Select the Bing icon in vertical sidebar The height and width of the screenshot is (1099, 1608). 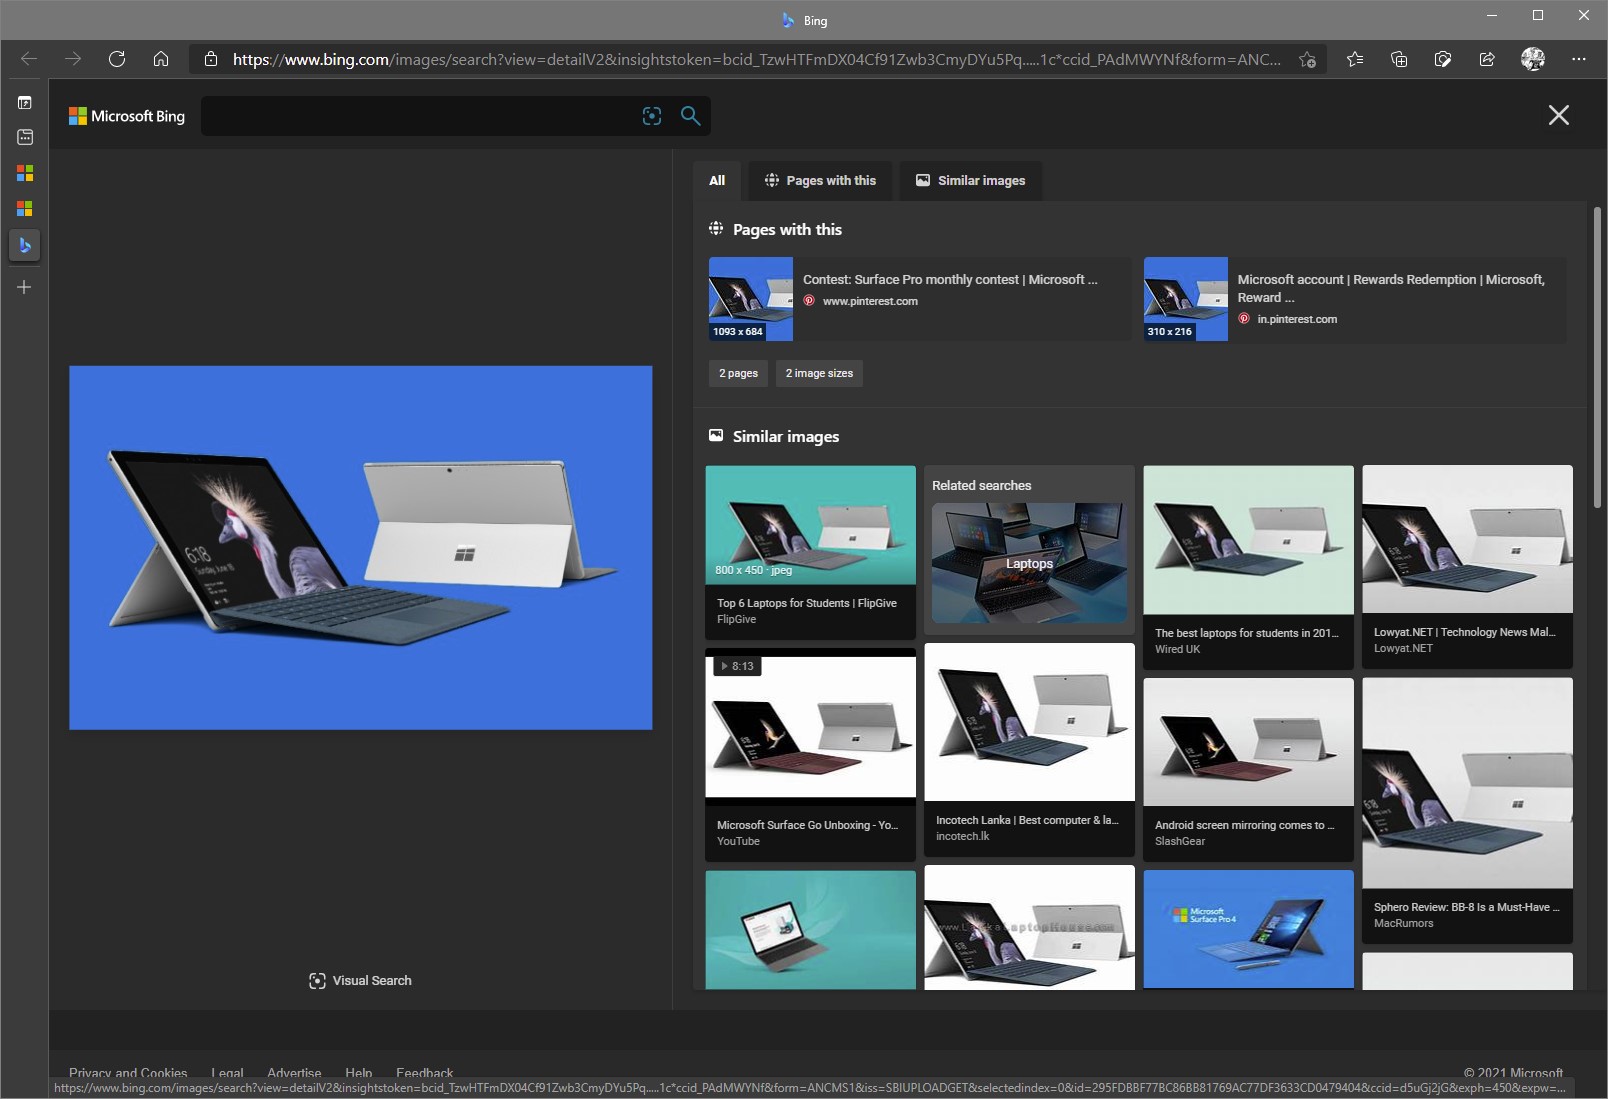(25, 245)
